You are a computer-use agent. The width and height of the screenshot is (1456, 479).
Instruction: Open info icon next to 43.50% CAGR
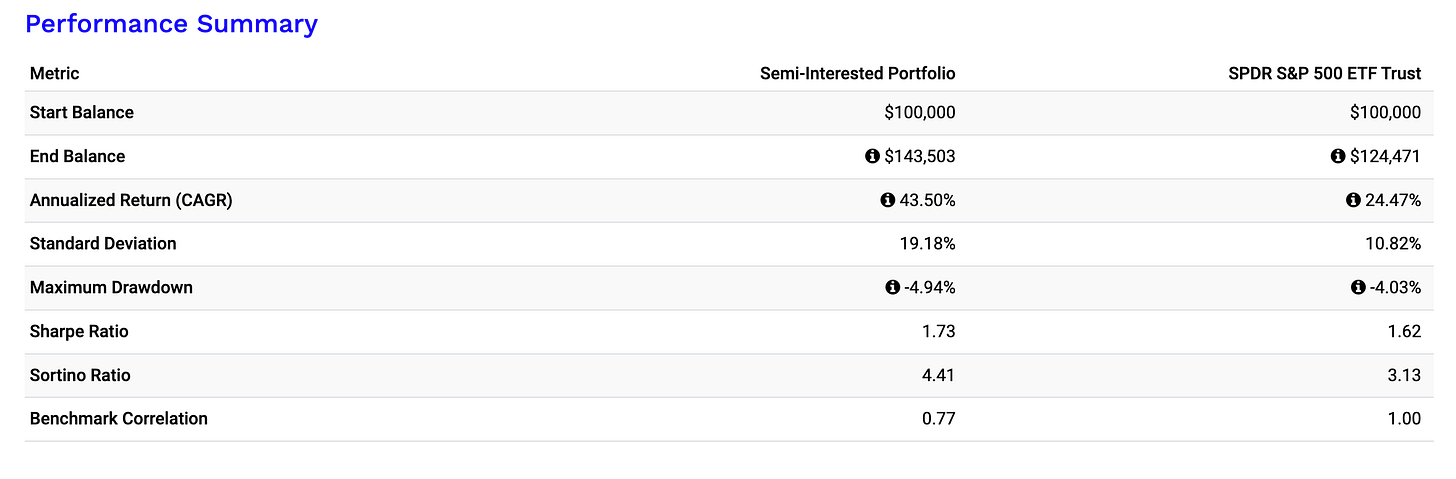click(887, 201)
